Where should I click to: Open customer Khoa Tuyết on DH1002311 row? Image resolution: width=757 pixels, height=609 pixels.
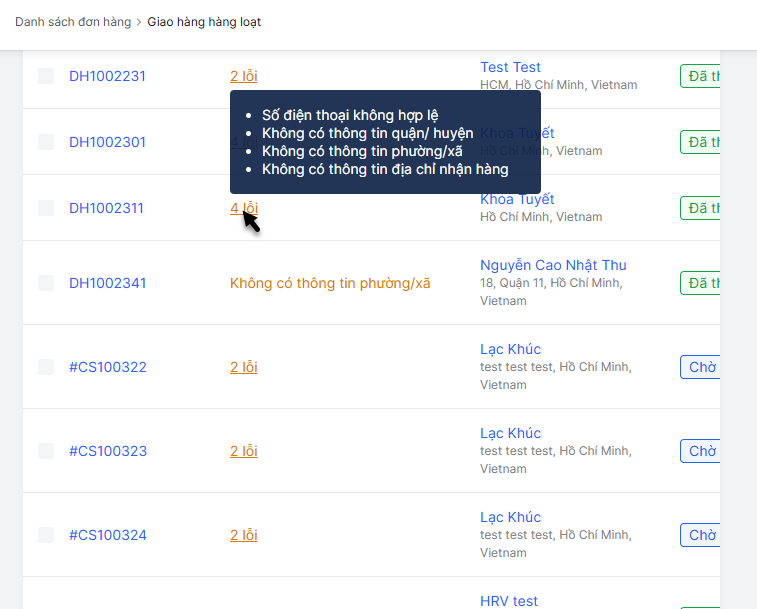coord(517,199)
